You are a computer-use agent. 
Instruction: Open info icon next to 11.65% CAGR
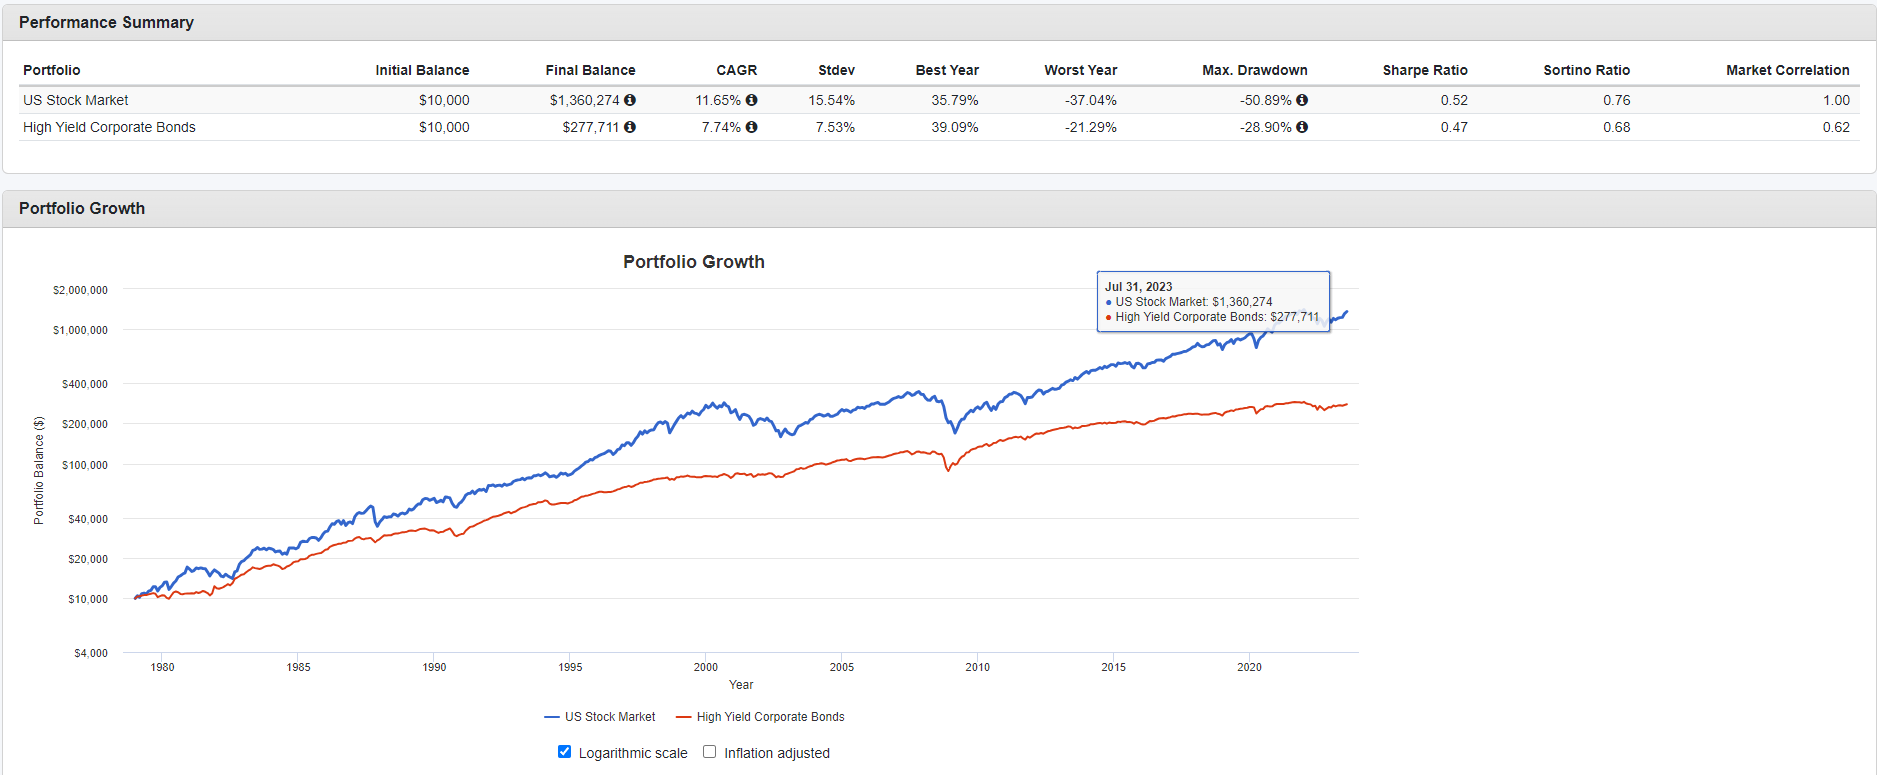coord(751,100)
